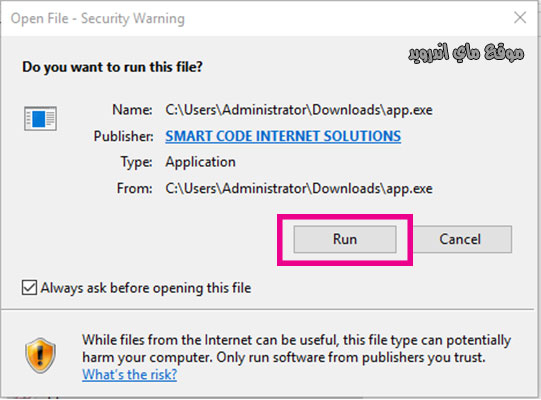Cancel the security warning dialog

pos(460,239)
